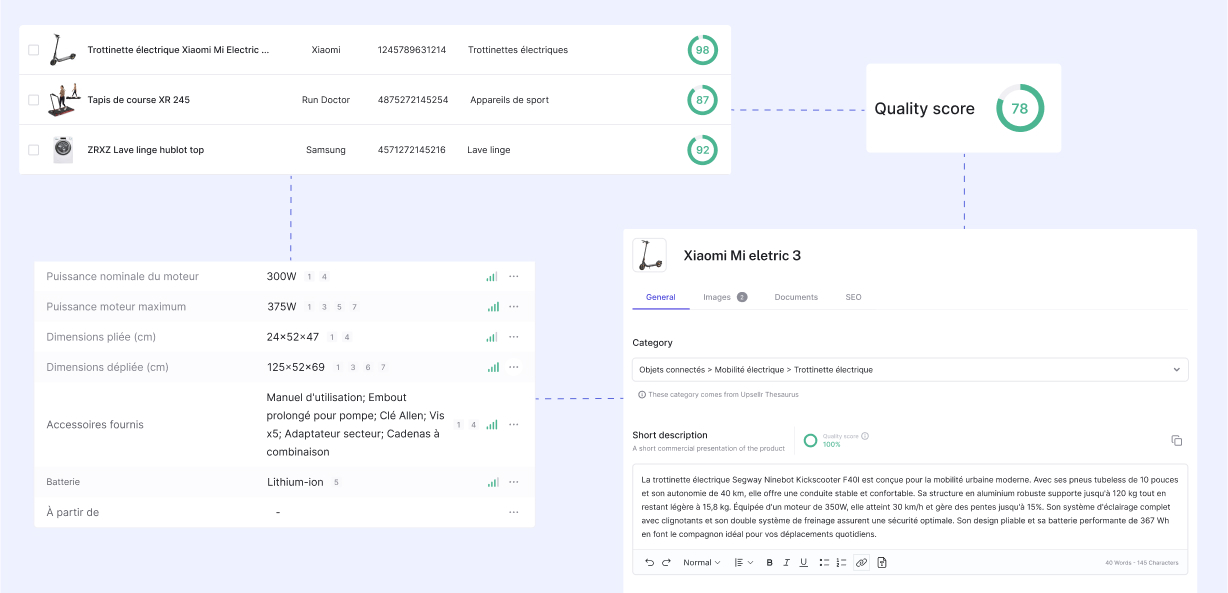
Task: Toggle bold formatting in the description editor
Action: [x=769, y=563]
